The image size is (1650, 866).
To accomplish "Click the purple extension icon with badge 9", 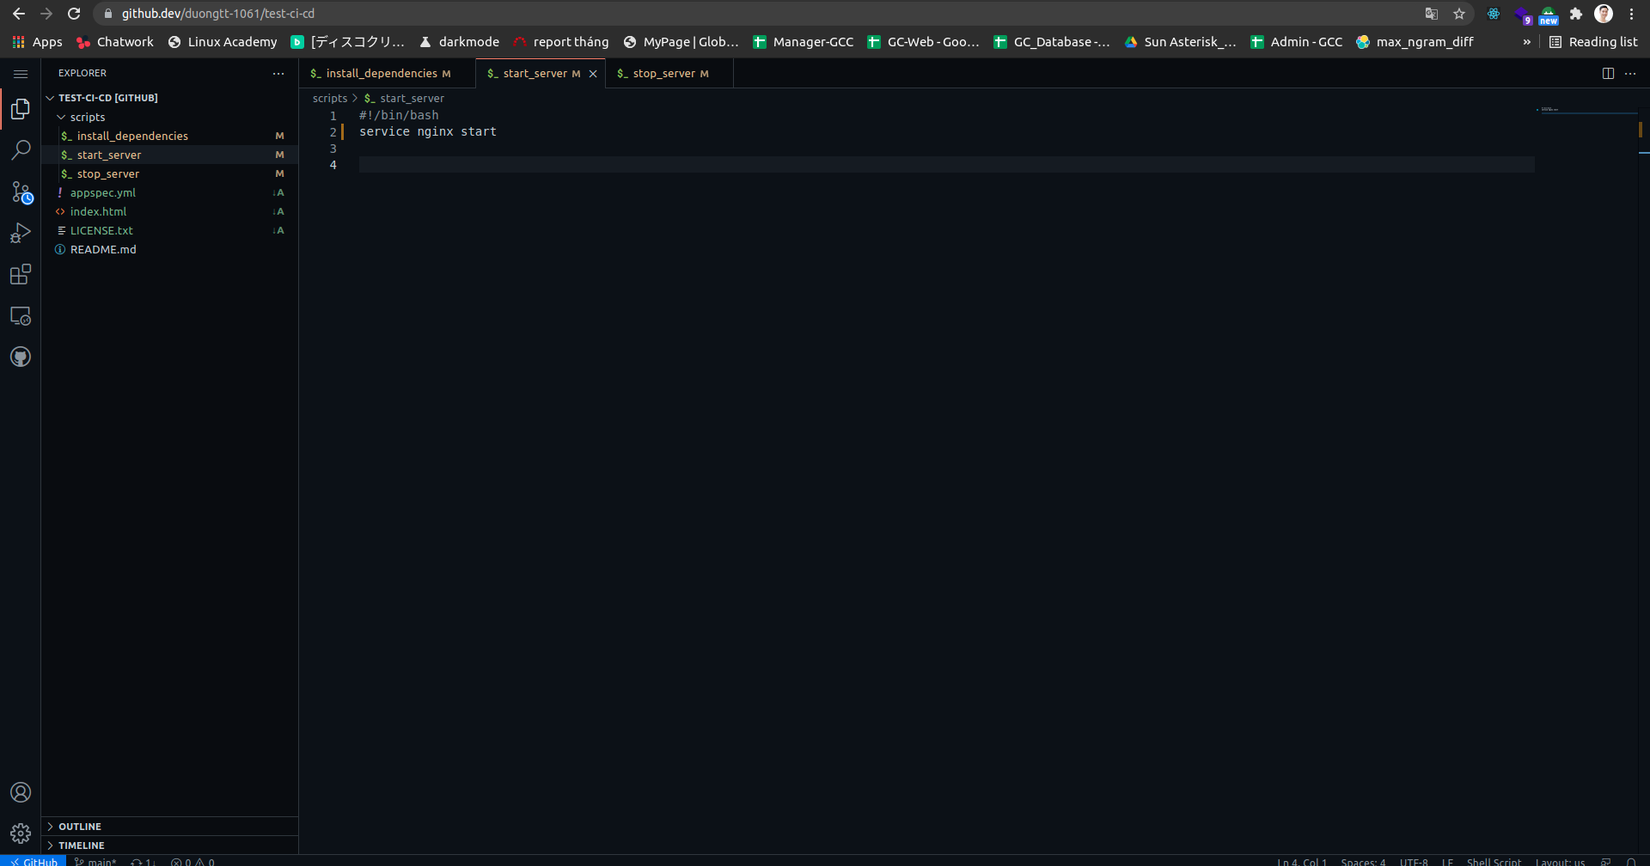I will (1522, 15).
